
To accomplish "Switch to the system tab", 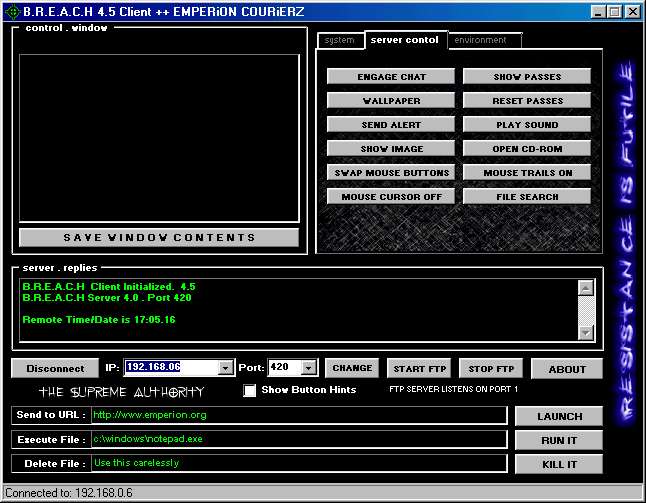I will [340, 41].
